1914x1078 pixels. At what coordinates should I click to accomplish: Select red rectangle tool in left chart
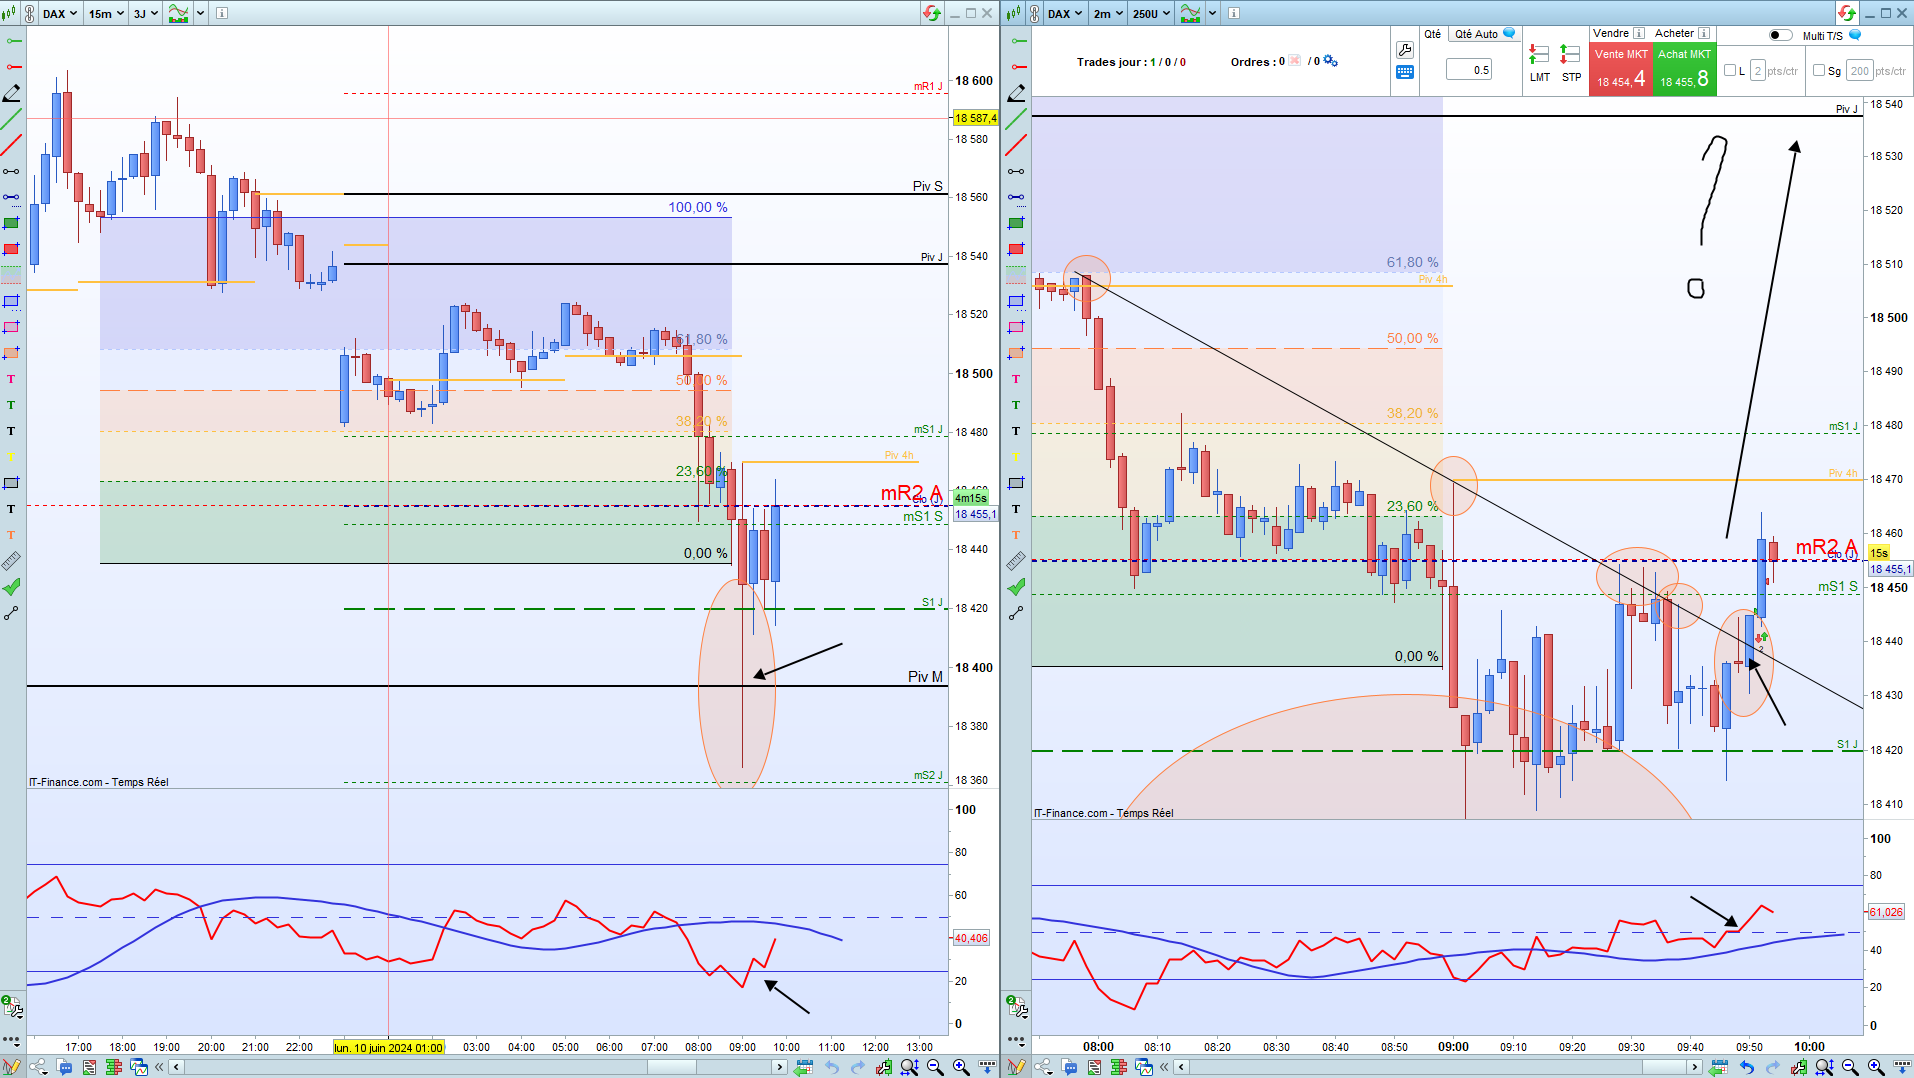(x=12, y=249)
